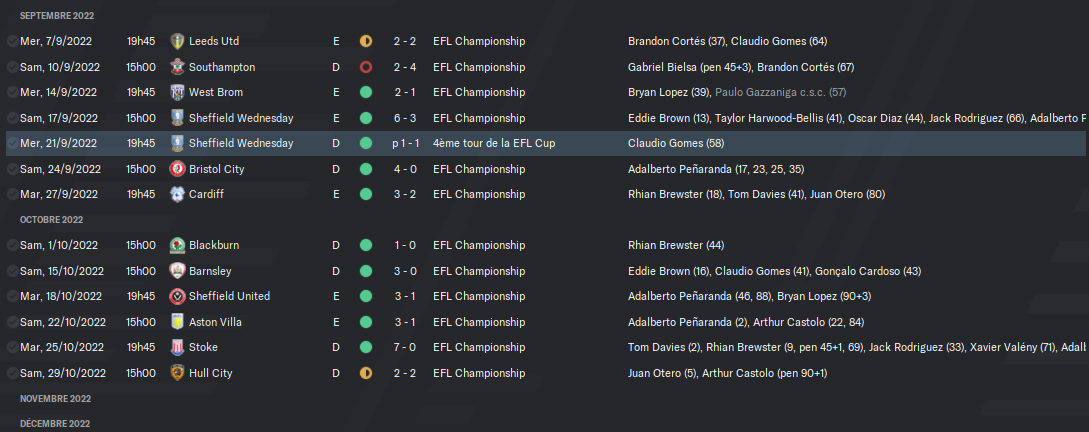
Task: Open the 6 - 3 Sheffield Wednesday result
Action: pyautogui.click(x=405, y=118)
